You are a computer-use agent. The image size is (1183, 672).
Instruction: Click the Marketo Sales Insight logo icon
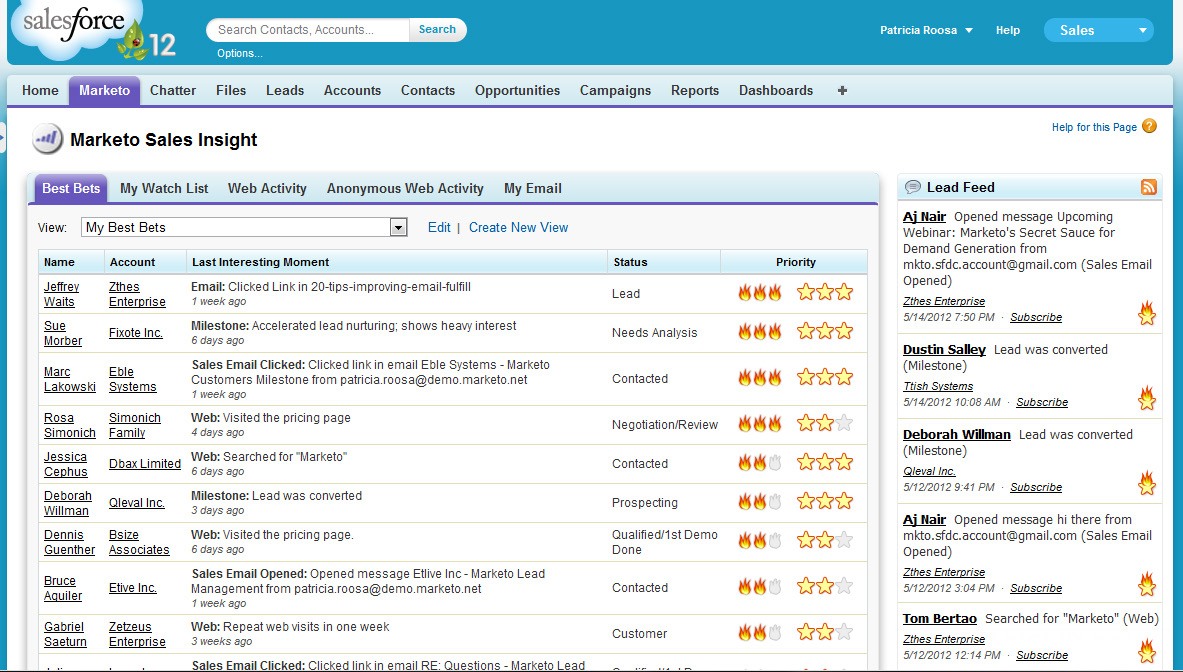coord(47,139)
